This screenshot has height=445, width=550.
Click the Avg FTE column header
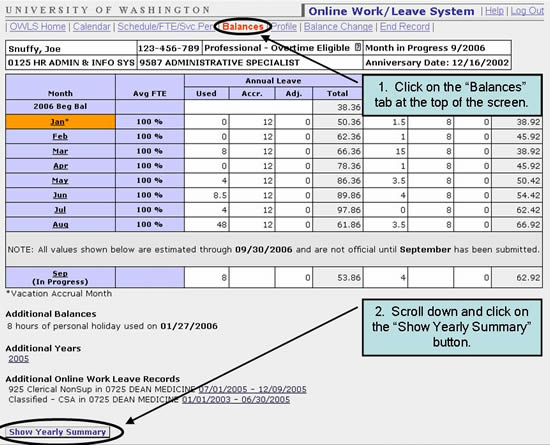pyautogui.click(x=150, y=94)
